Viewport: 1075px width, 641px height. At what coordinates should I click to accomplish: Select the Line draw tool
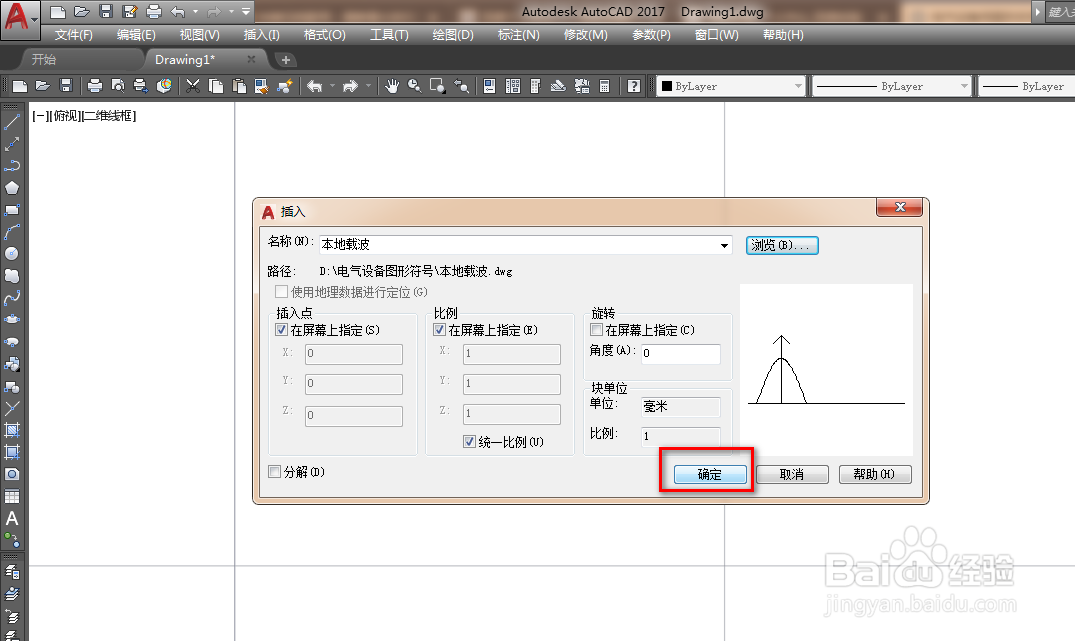tap(12, 123)
